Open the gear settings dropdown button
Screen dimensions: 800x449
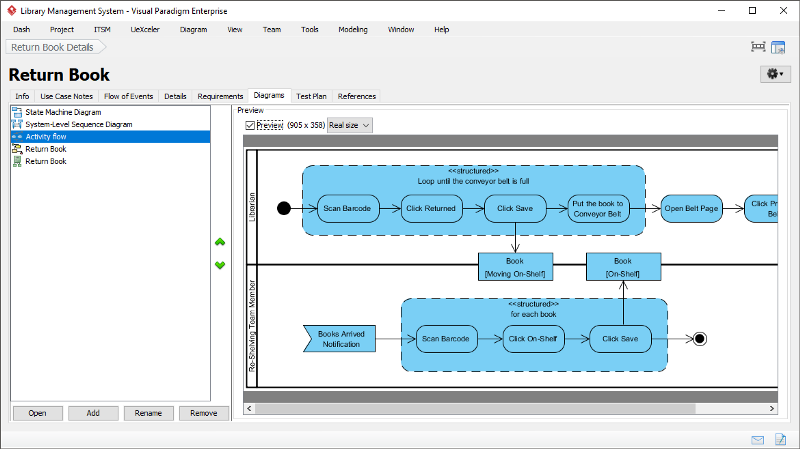[775, 74]
